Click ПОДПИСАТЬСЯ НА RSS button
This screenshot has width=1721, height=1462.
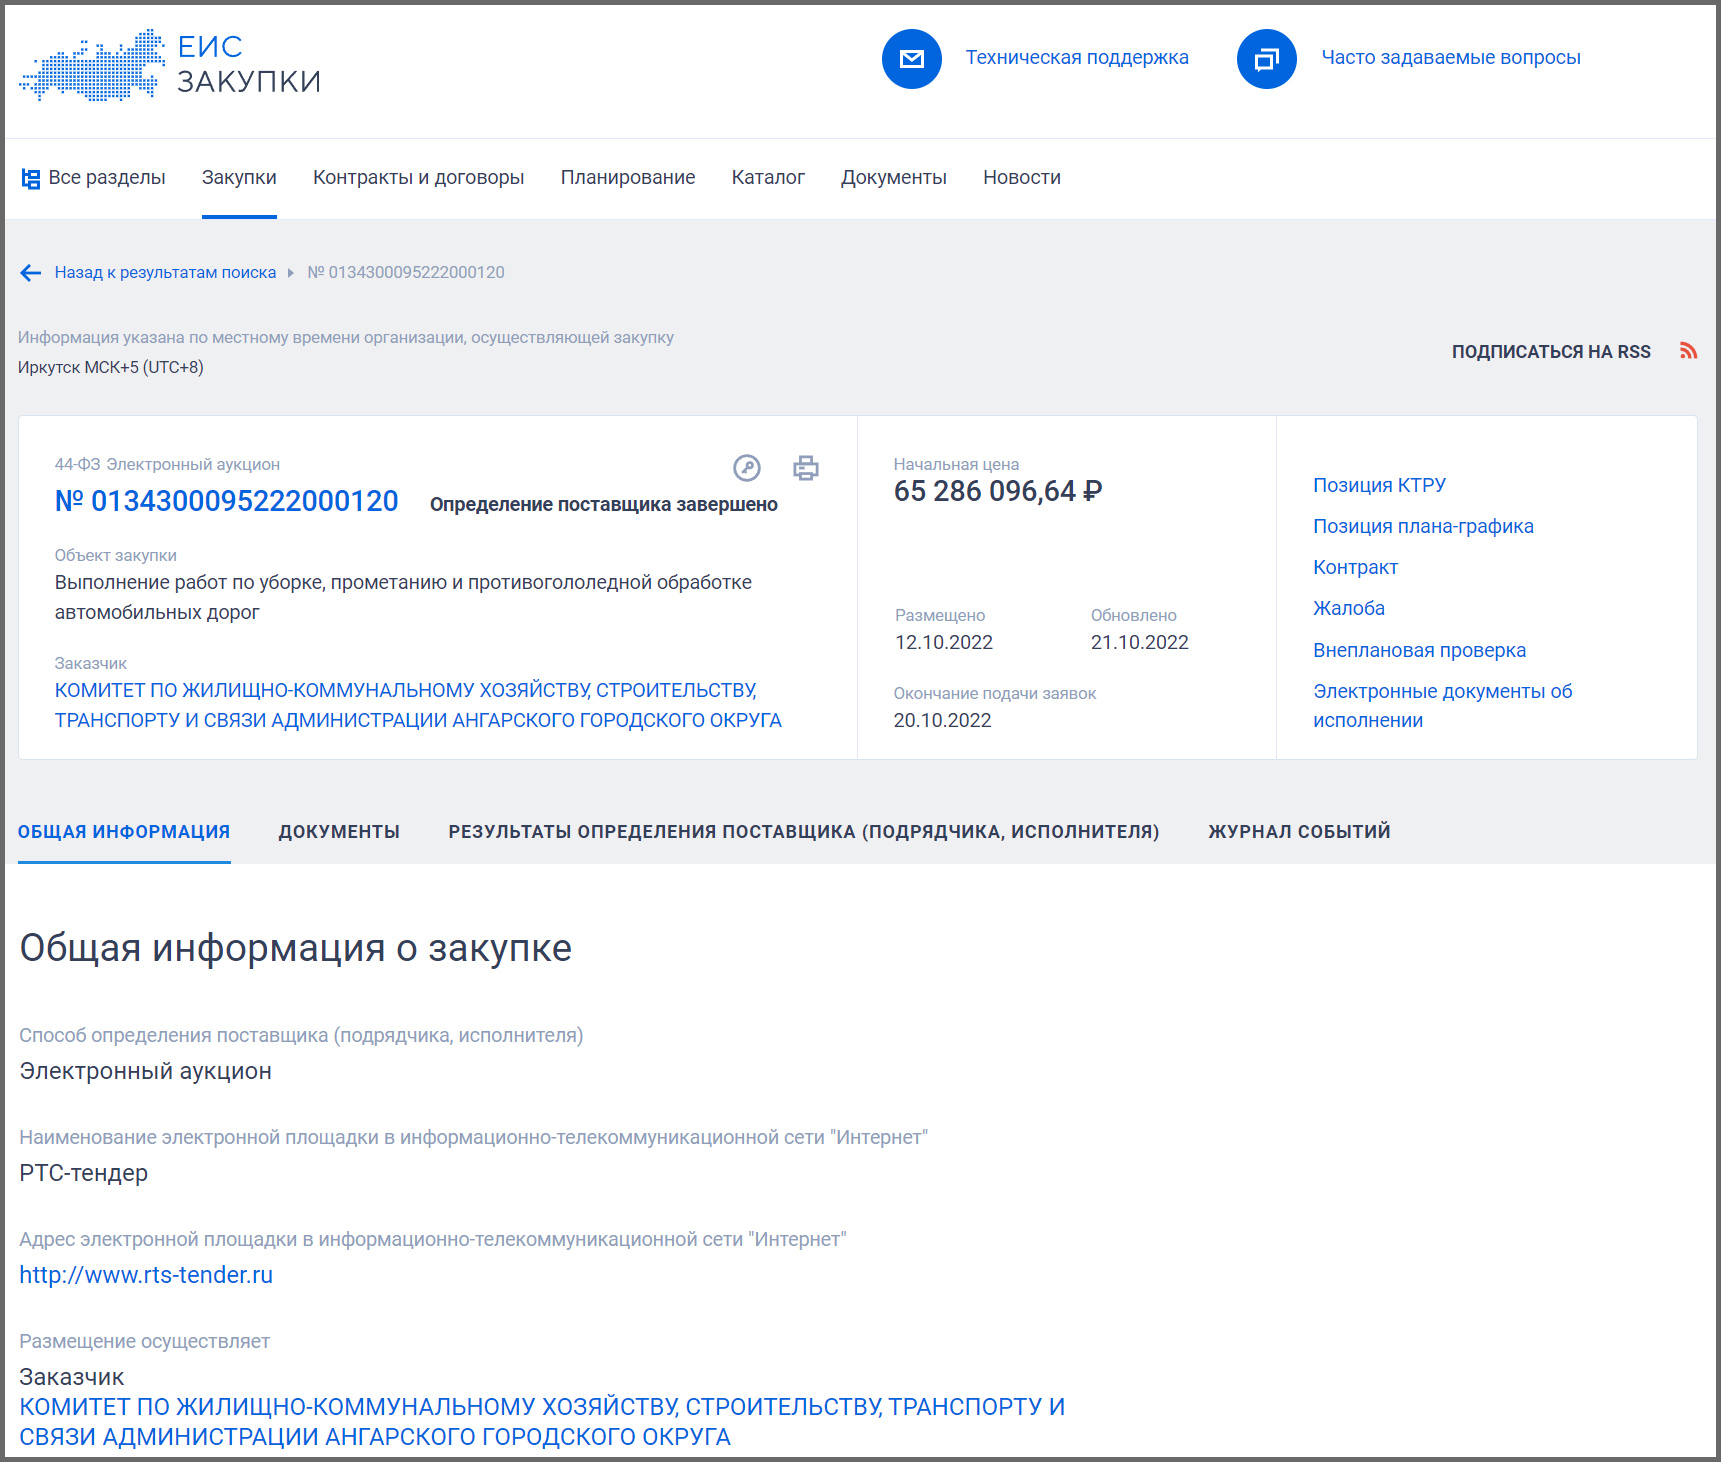pyautogui.click(x=1551, y=352)
